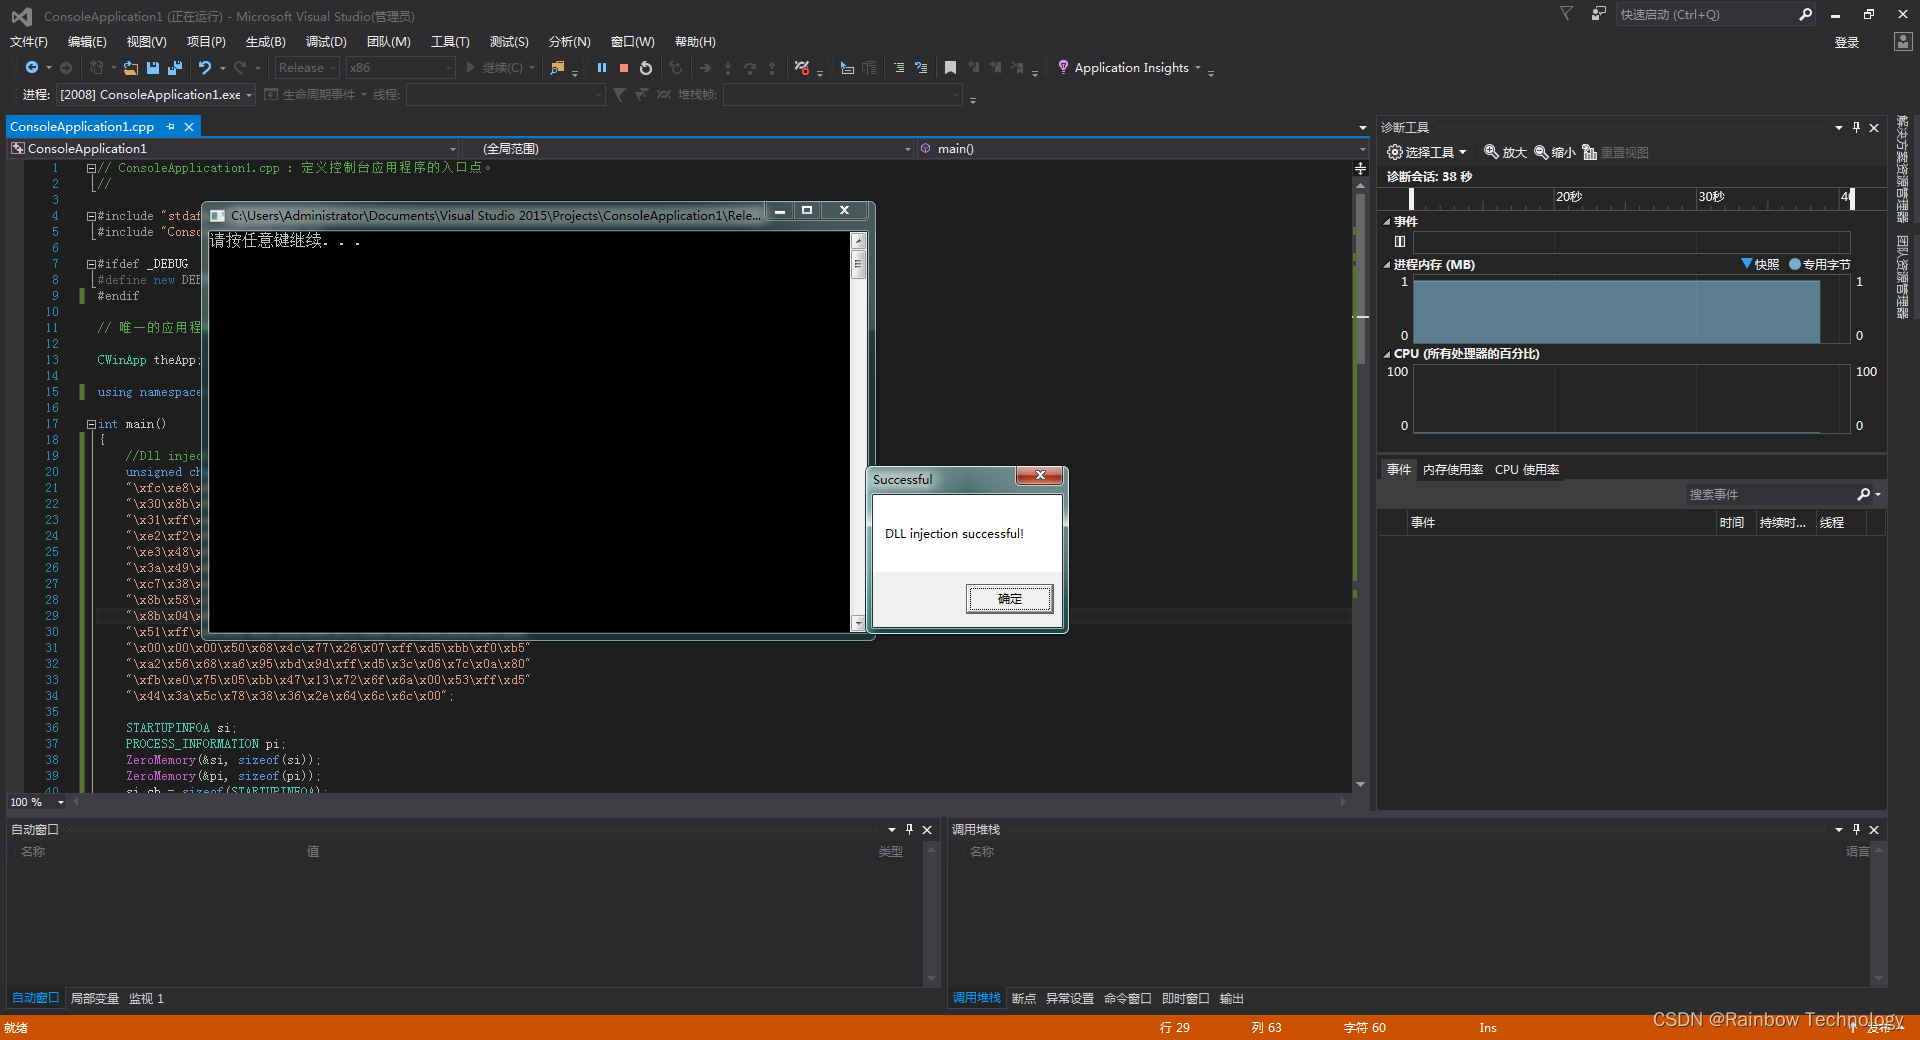Click the breakpoint toggle icon in toolbar
The width and height of the screenshot is (1920, 1040).
[x=802, y=68]
